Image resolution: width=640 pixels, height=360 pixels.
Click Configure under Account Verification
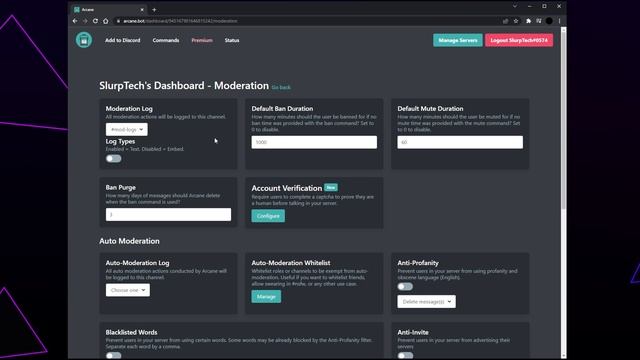tap(268, 216)
